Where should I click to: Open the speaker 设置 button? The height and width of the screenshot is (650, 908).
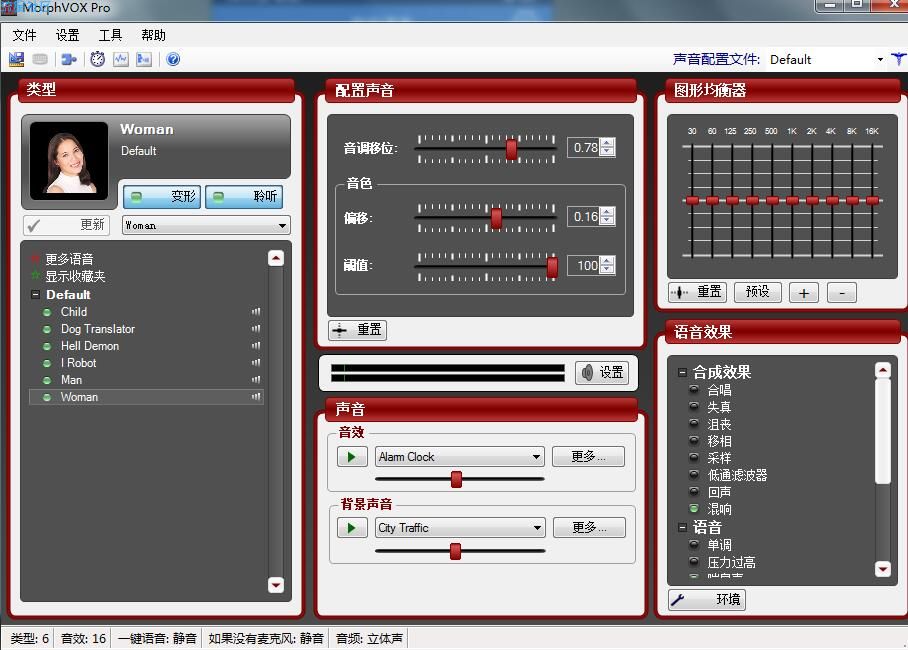(x=603, y=373)
